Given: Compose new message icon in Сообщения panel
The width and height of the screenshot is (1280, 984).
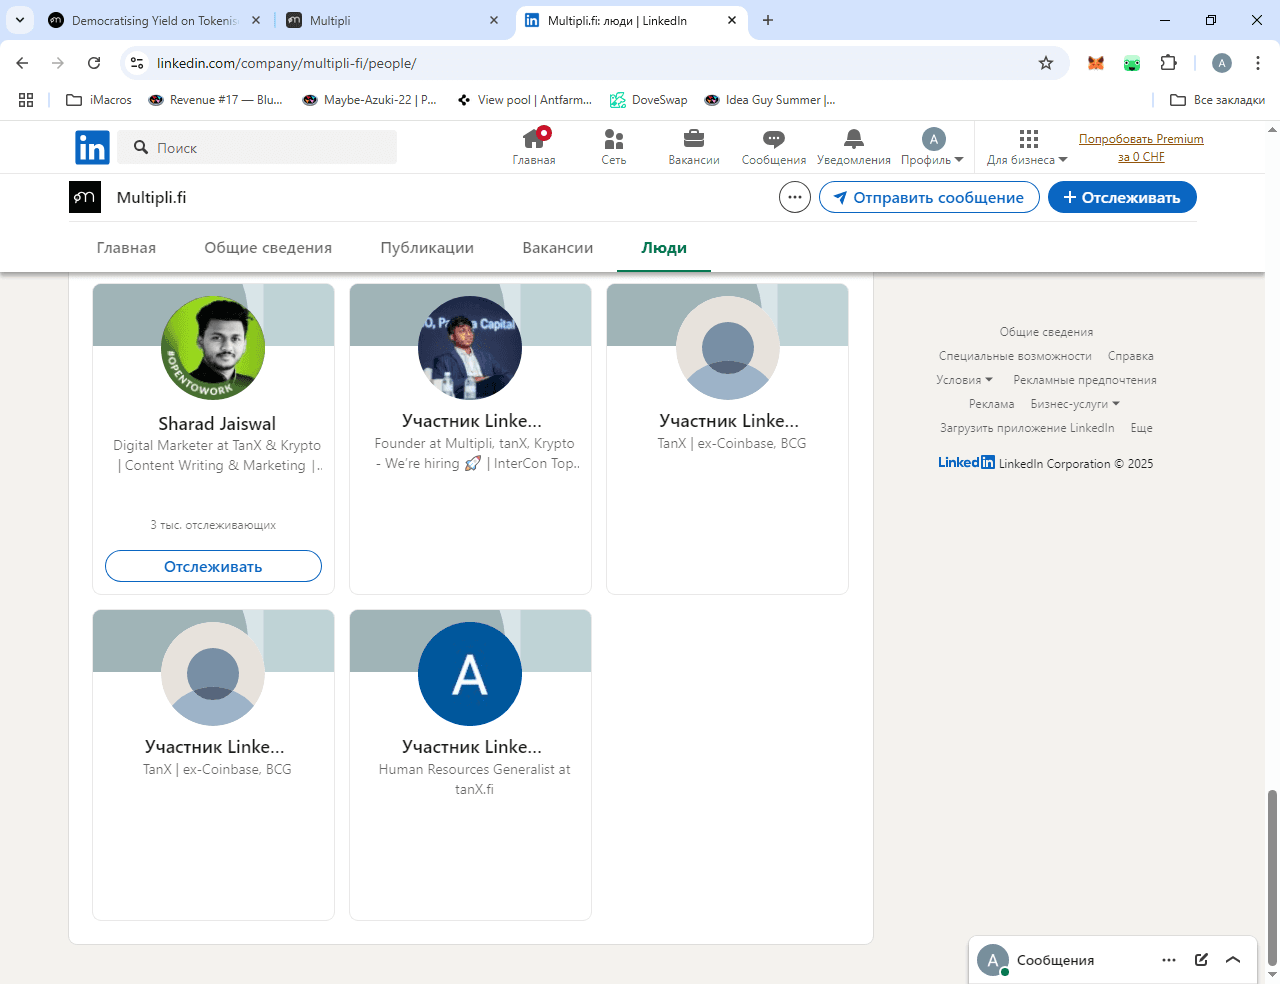Looking at the screenshot, I should point(1201,960).
